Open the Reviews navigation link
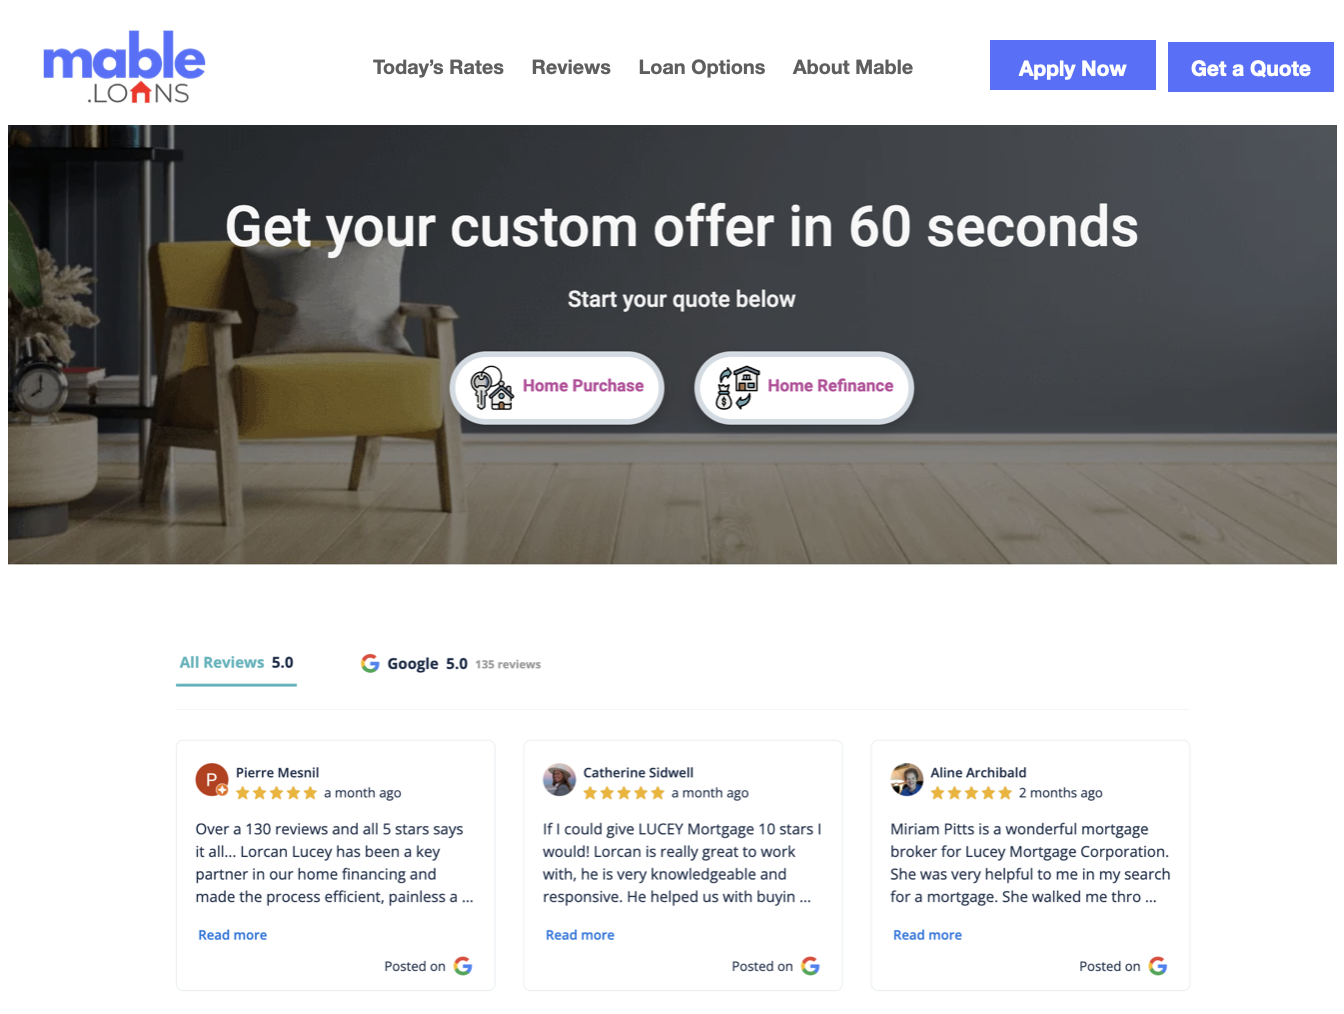The height and width of the screenshot is (1014, 1344). [571, 67]
